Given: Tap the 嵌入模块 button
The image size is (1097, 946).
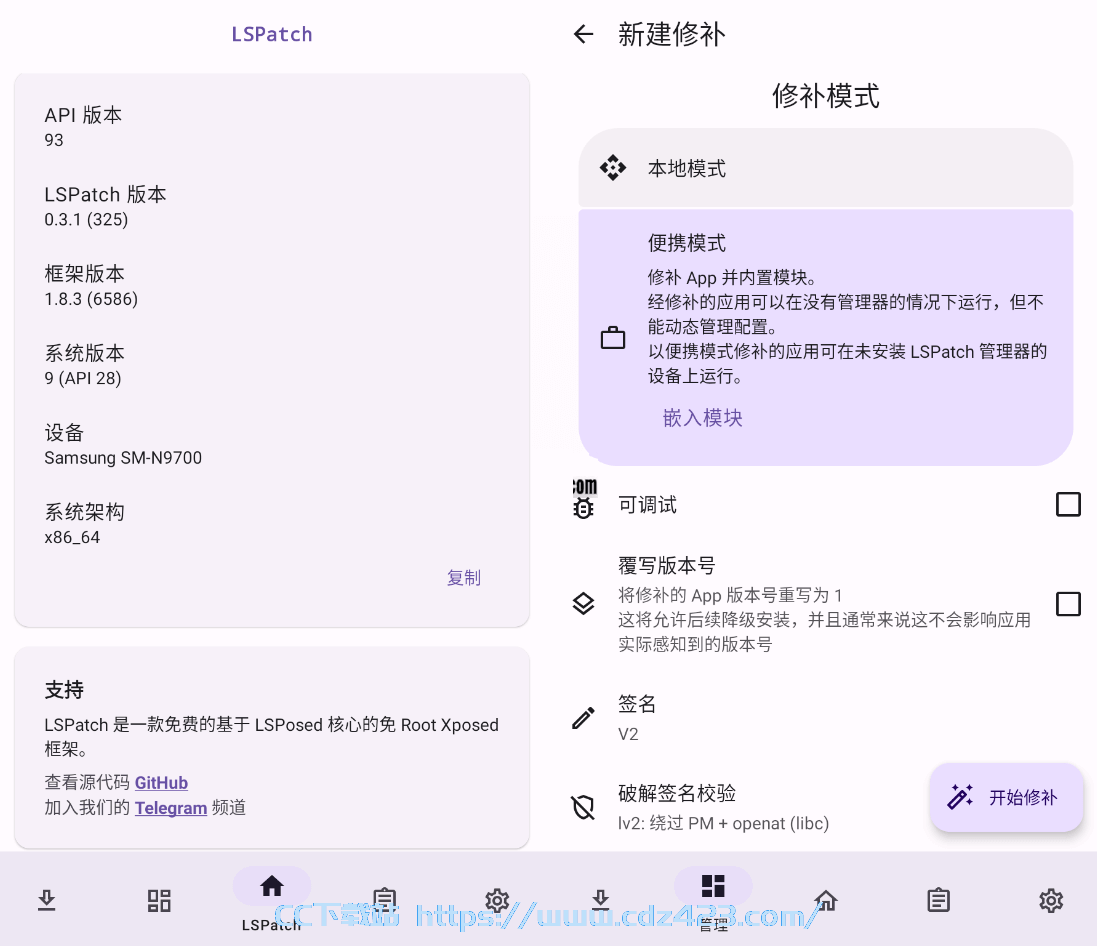Looking at the screenshot, I should tap(702, 418).
